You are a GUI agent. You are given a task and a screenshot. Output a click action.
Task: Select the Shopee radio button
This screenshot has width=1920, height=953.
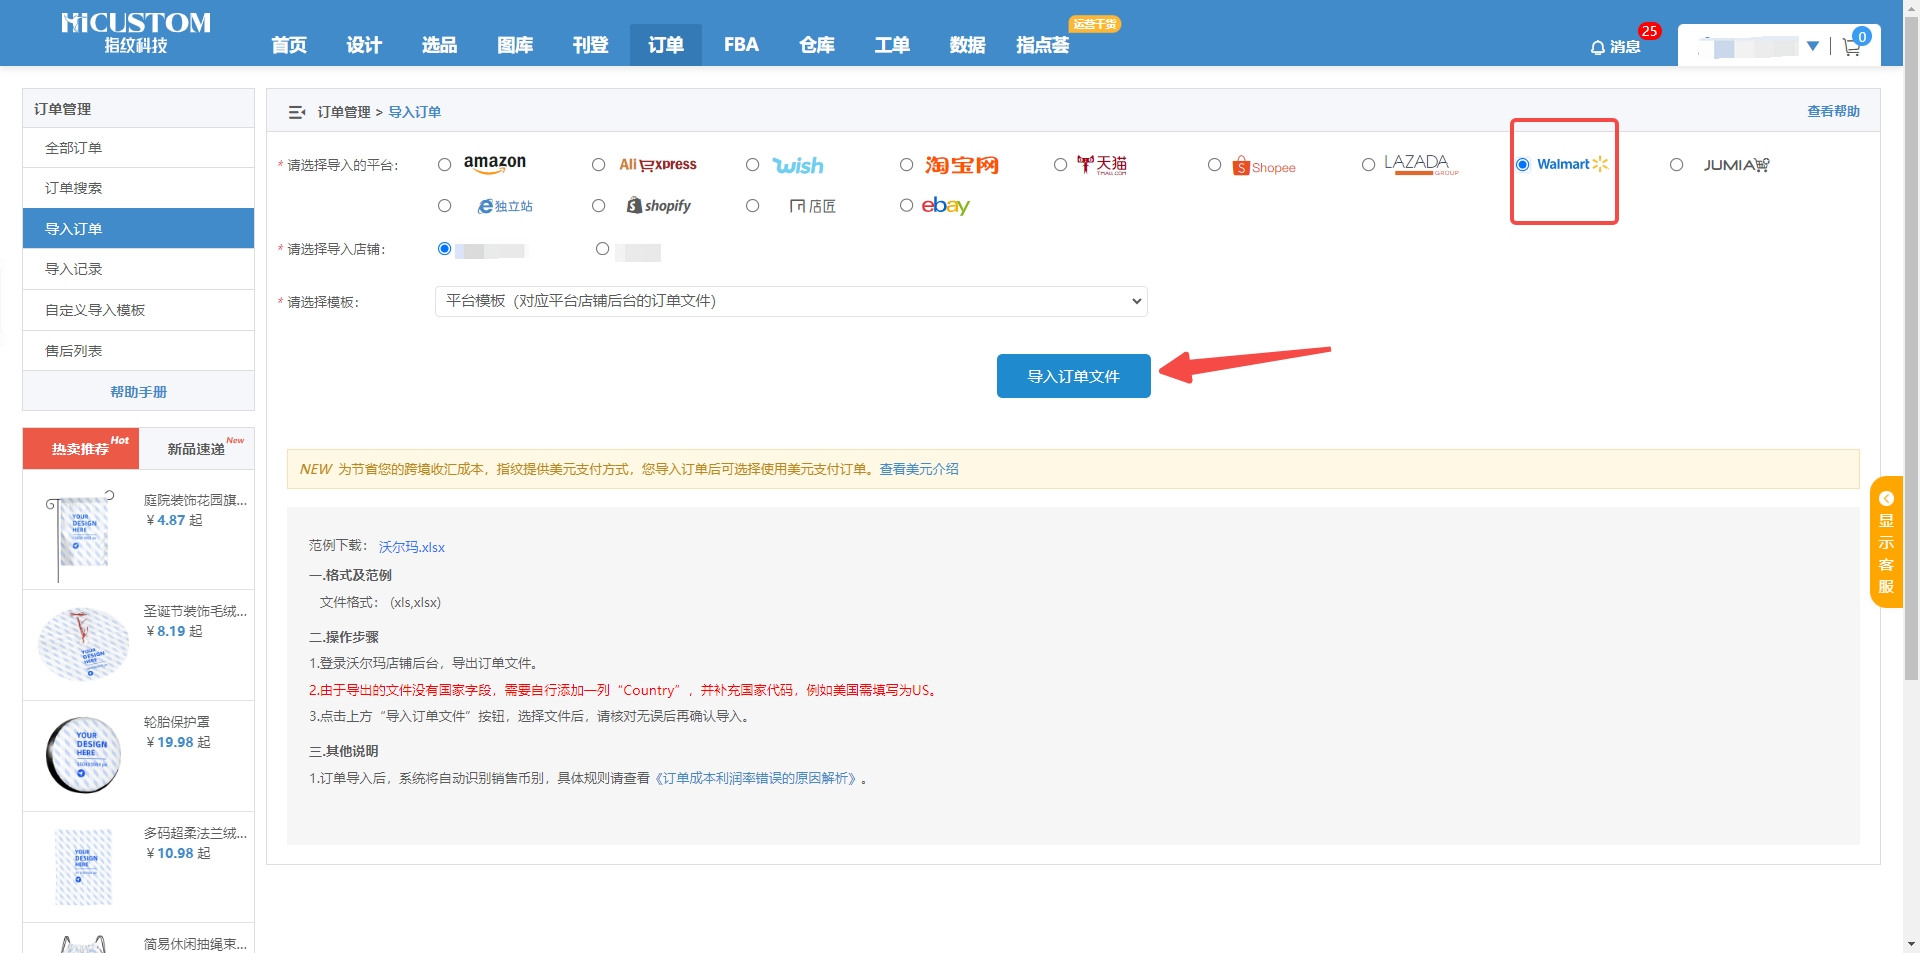click(x=1215, y=165)
